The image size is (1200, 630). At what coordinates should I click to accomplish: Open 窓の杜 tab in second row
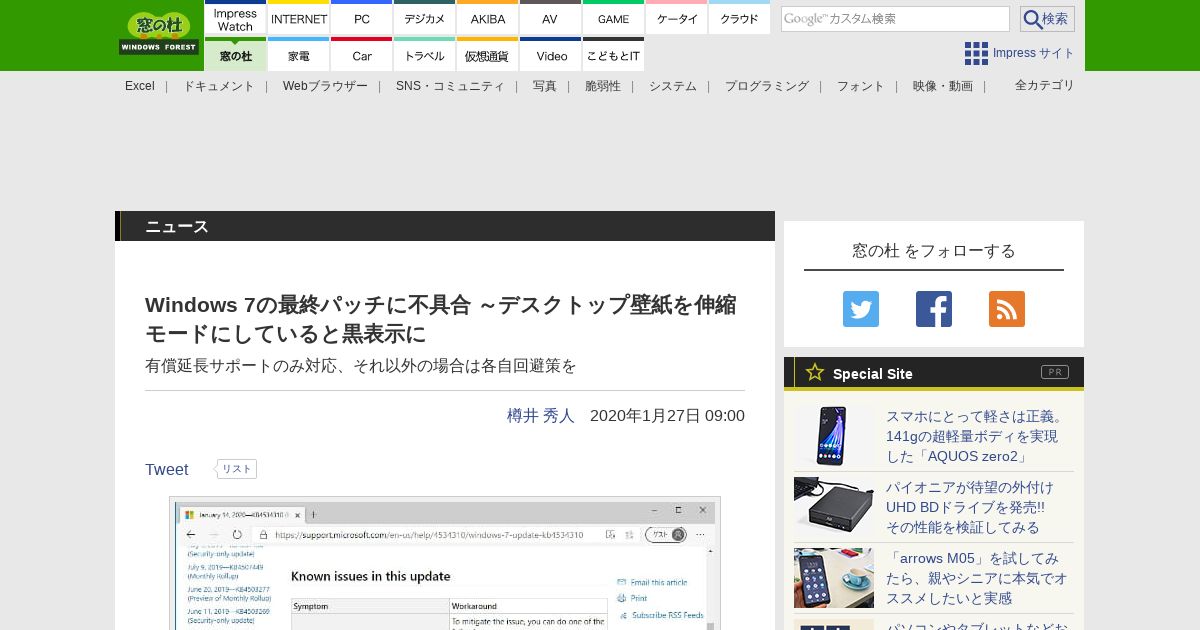tap(236, 55)
